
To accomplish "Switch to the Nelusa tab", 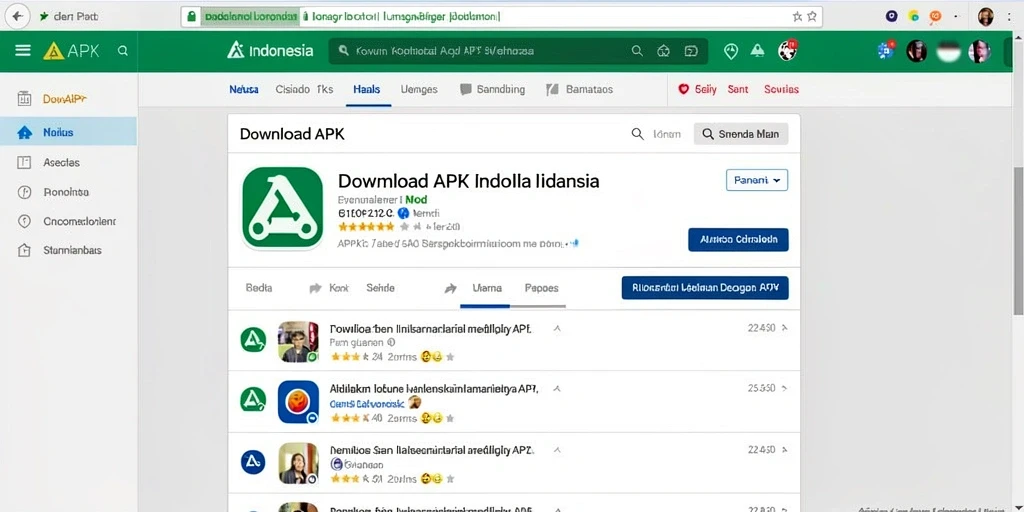I will coord(244,89).
